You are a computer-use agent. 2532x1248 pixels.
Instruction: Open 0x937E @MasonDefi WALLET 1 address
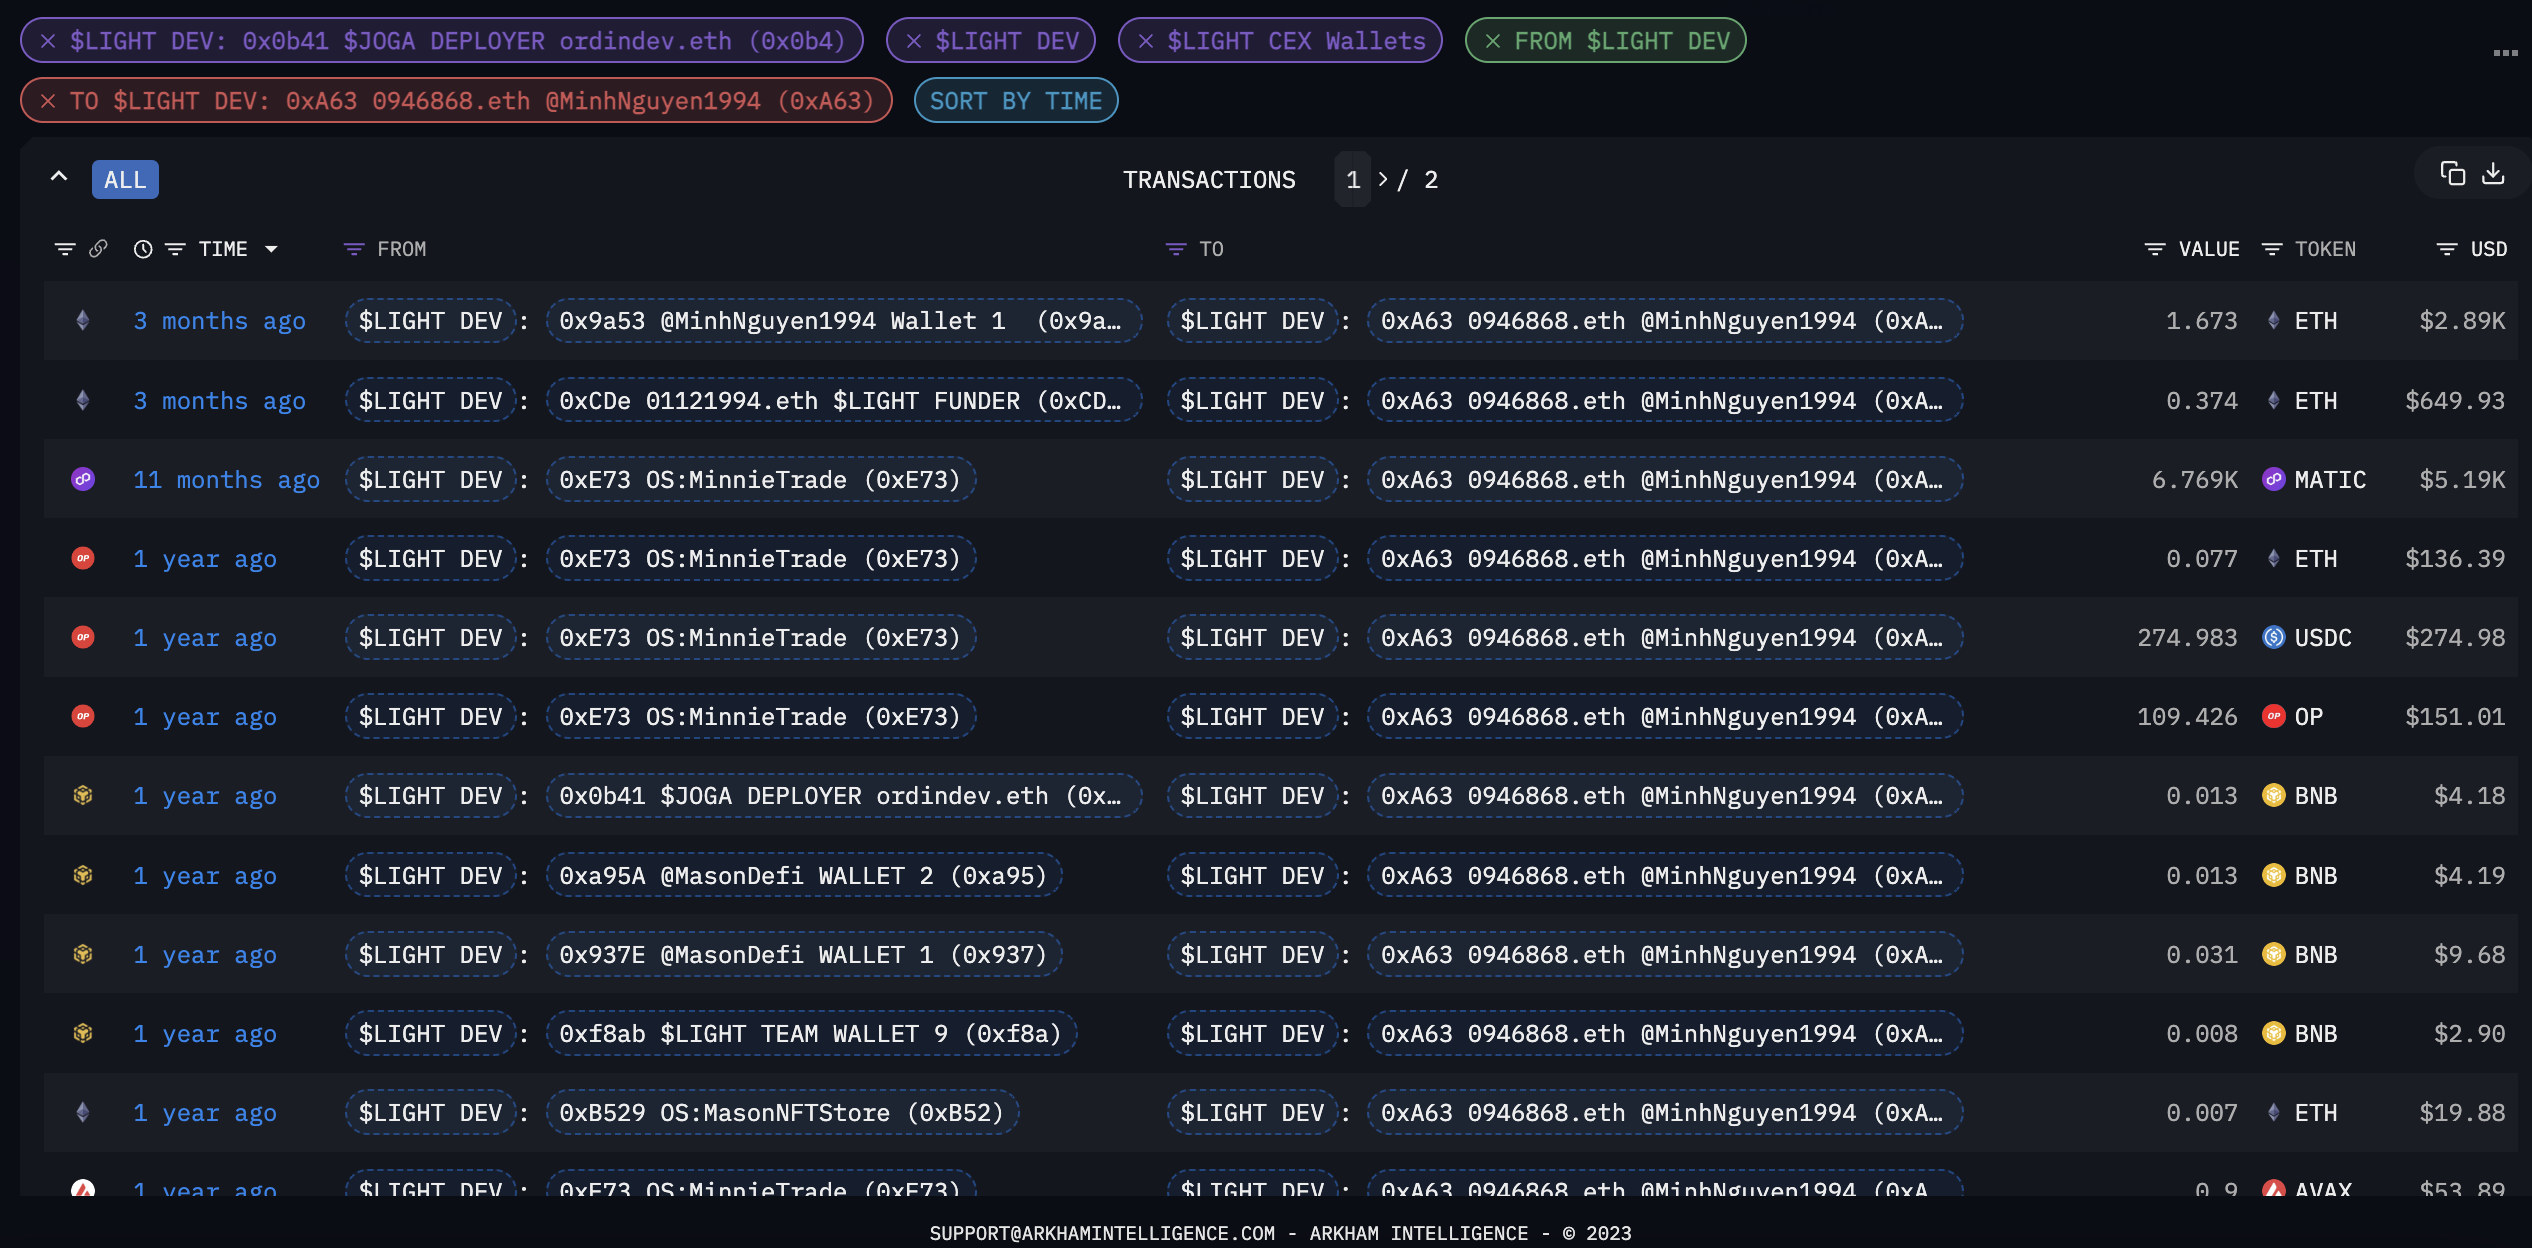coord(804,955)
